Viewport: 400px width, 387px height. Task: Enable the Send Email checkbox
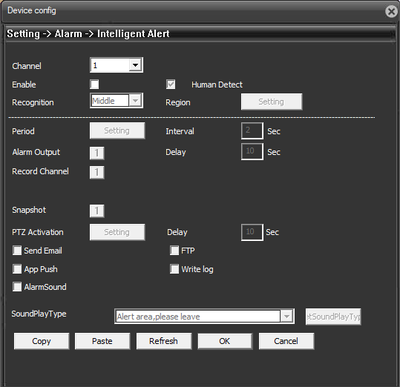[x=17, y=250]
